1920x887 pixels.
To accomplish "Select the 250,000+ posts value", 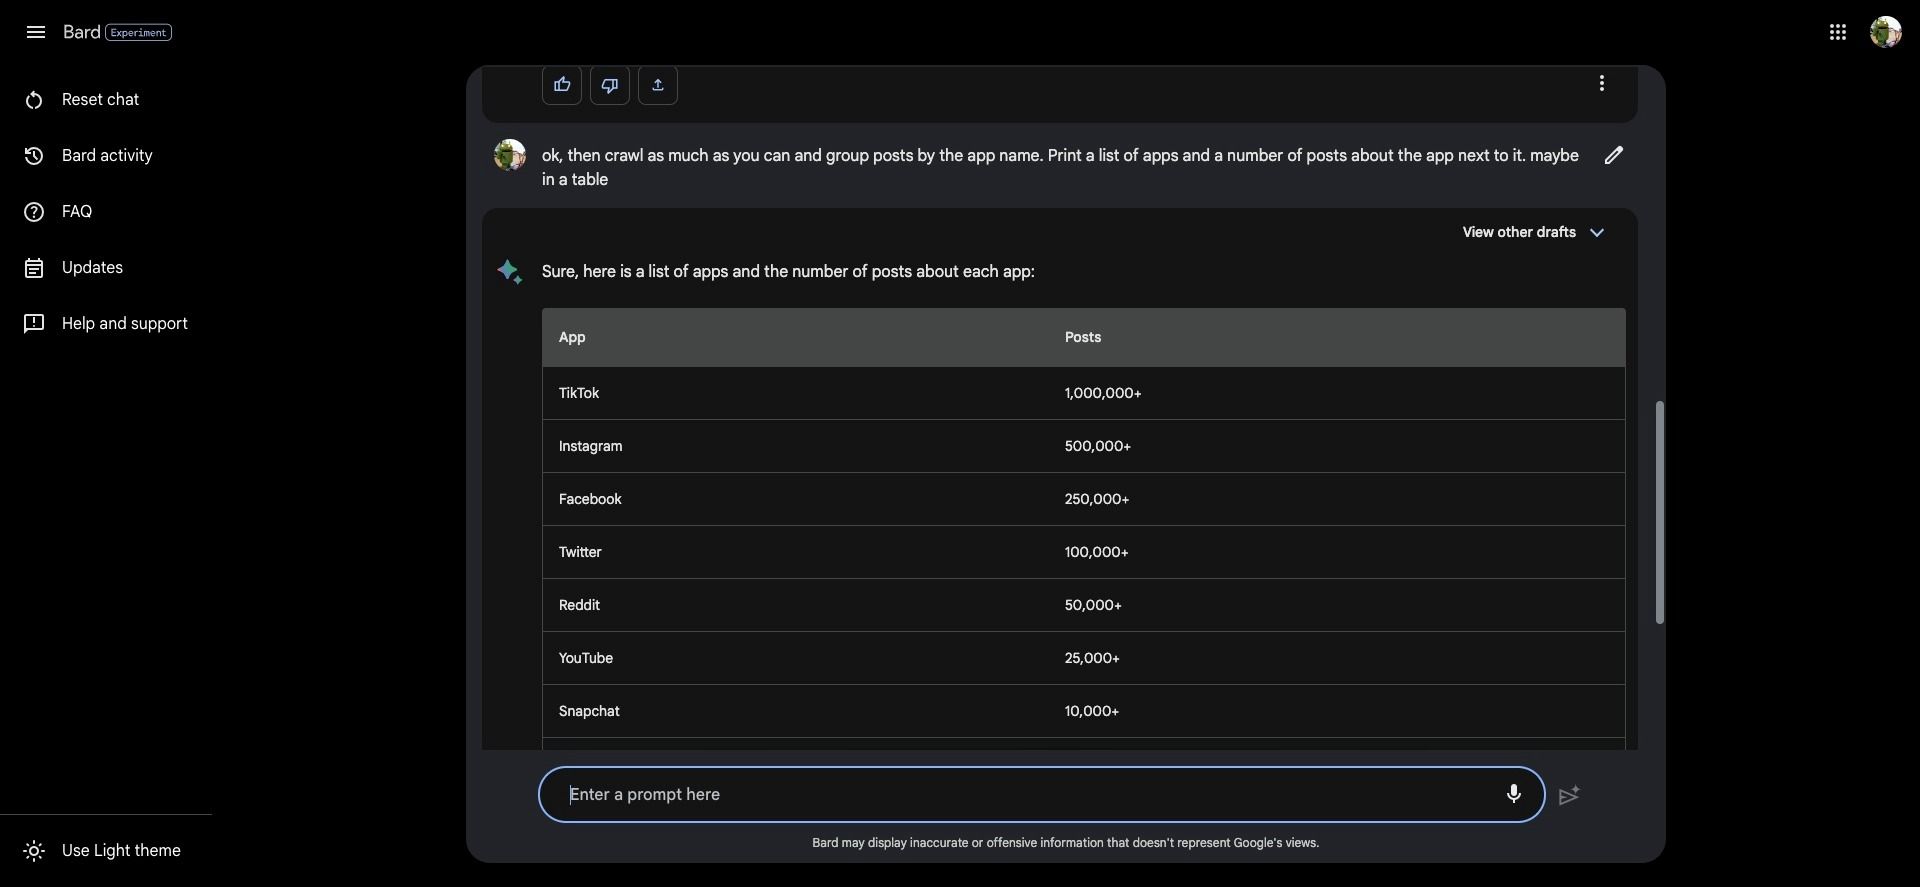I will click(x=1097, y=499).
